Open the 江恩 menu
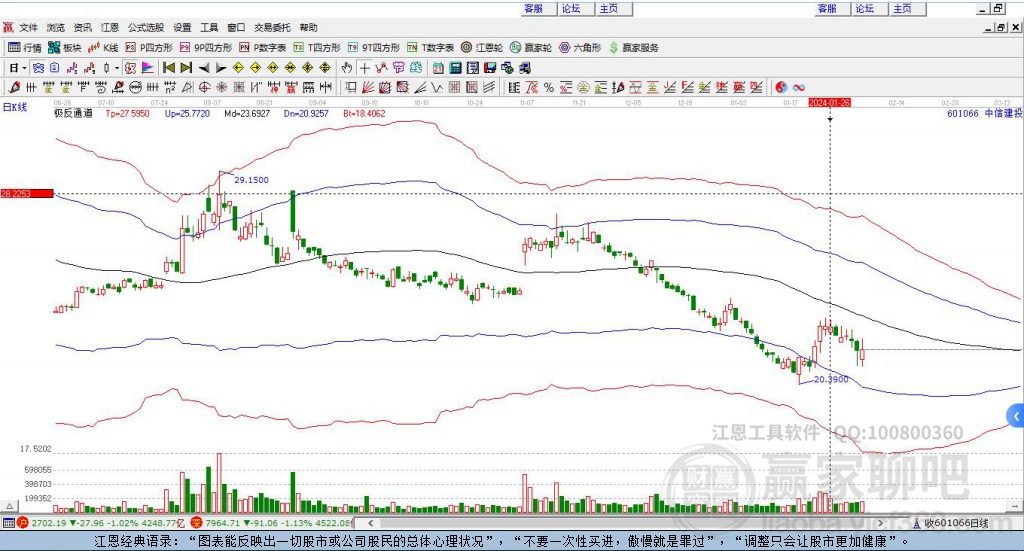This screenshot has width=1024, height=551. pos(110,27)
